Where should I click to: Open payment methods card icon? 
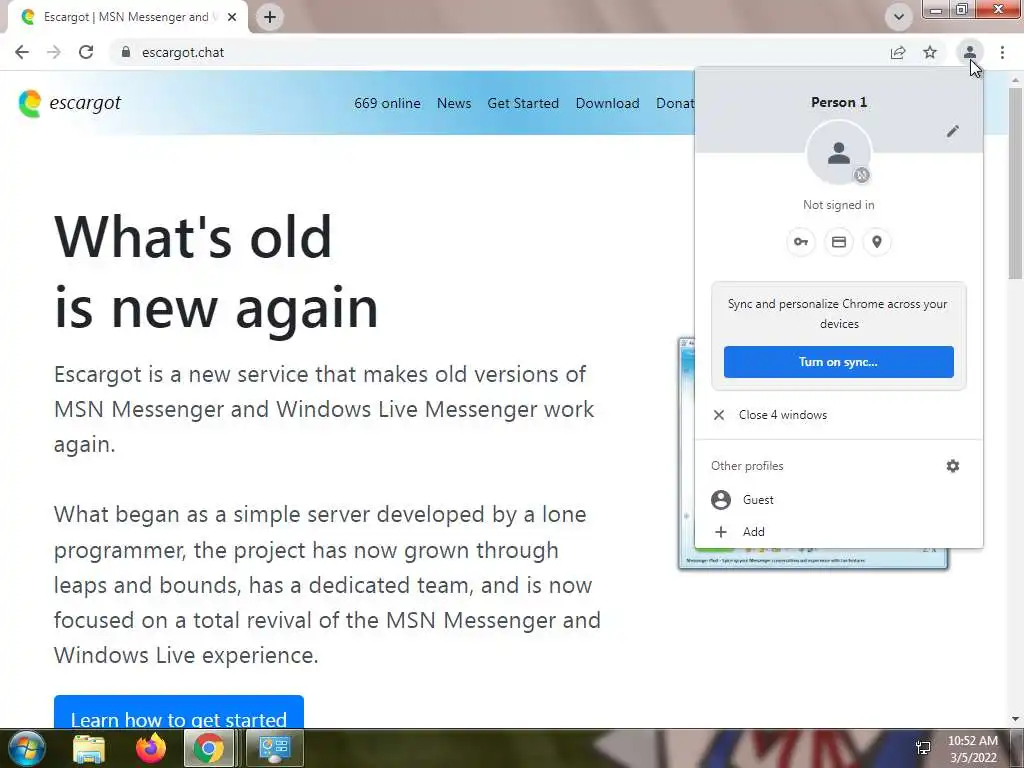pos(839,242)
